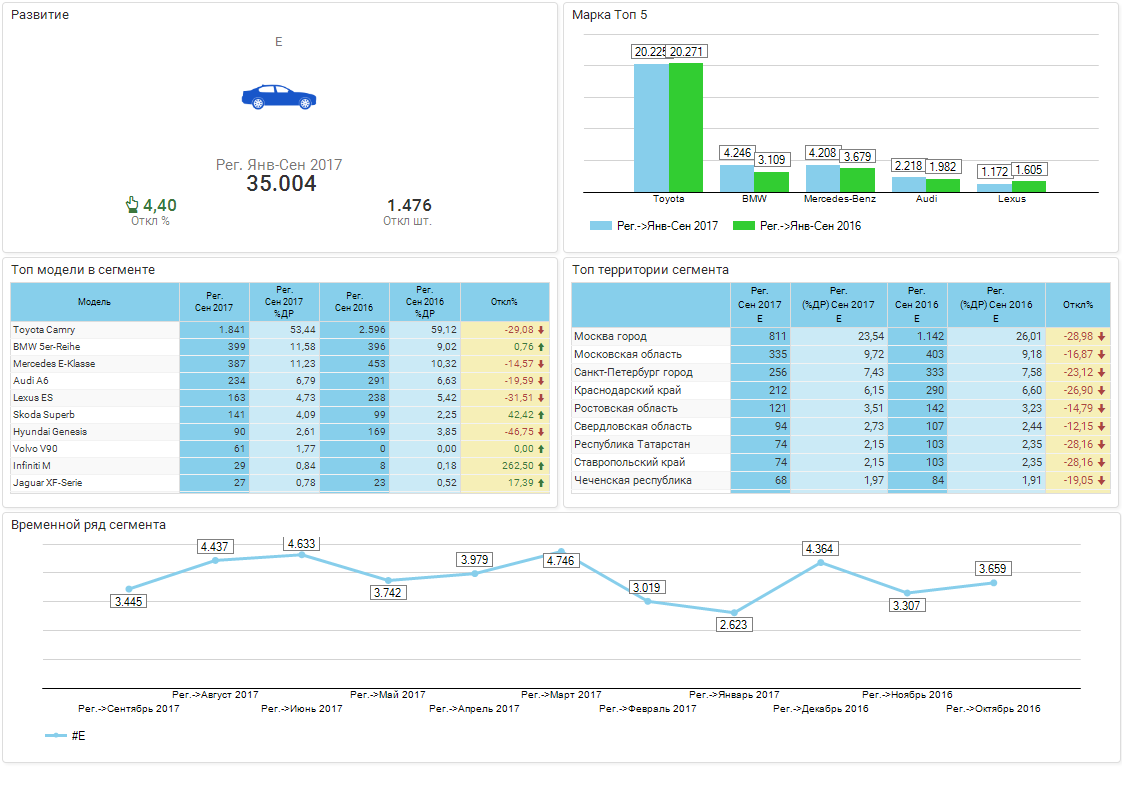Viewport: 1122px width, 793px height.
Task: Click the green up arrow in Skoda Superb row
Action: point(541,415)
